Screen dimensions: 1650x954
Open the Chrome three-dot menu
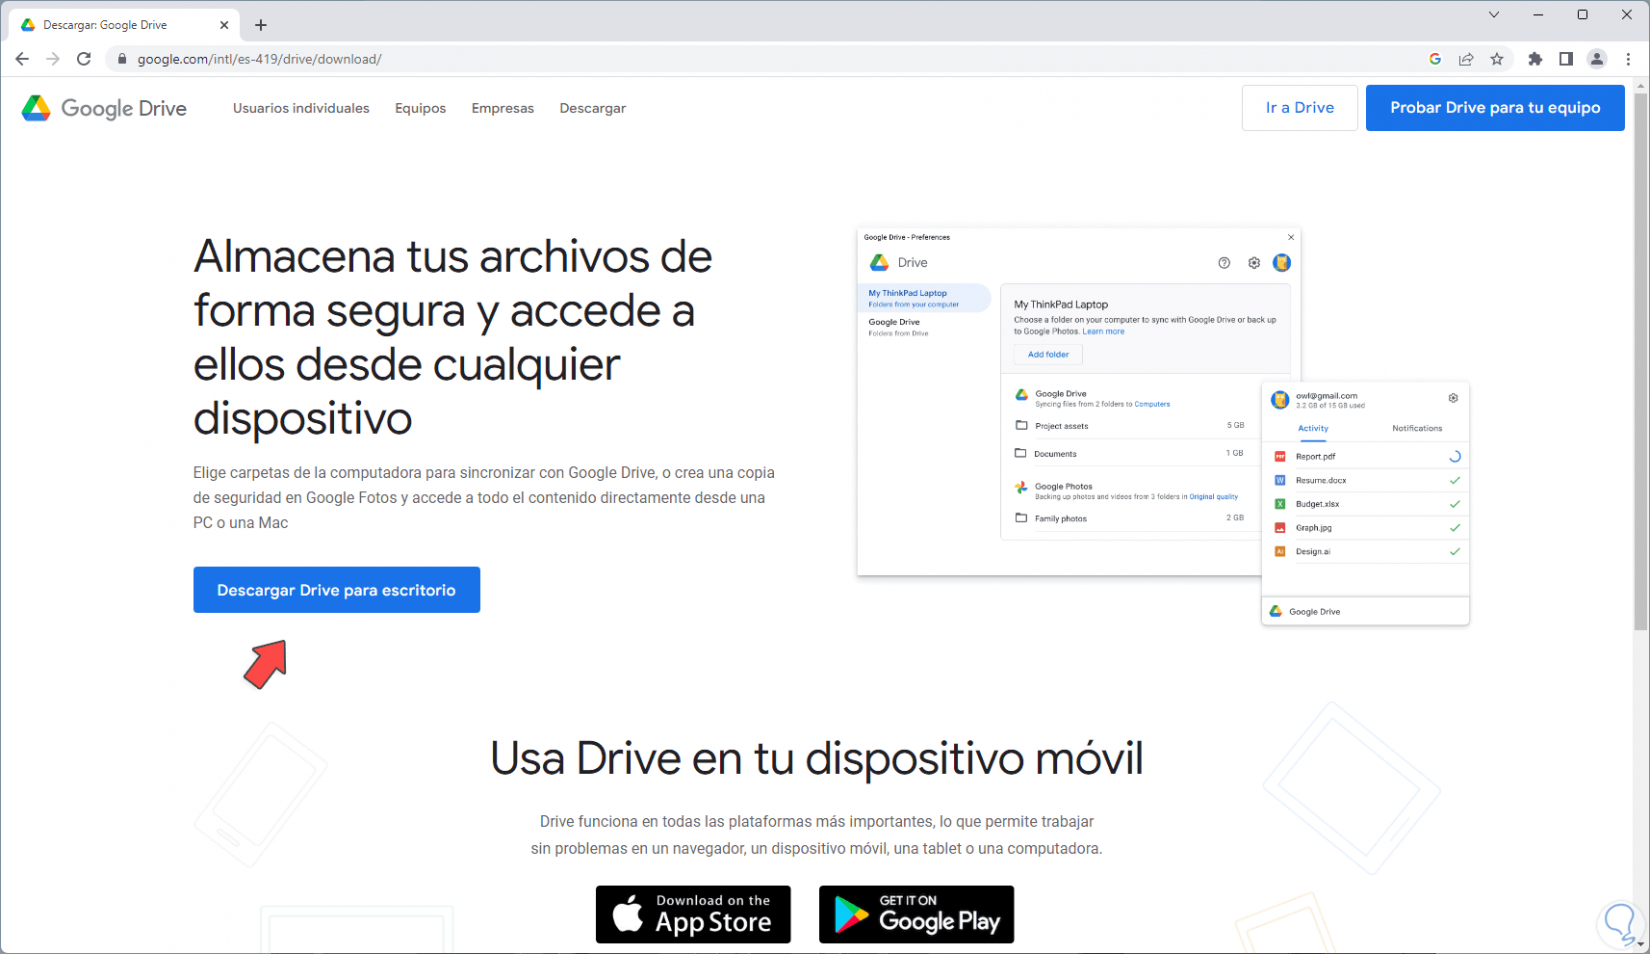(1628, 59)
